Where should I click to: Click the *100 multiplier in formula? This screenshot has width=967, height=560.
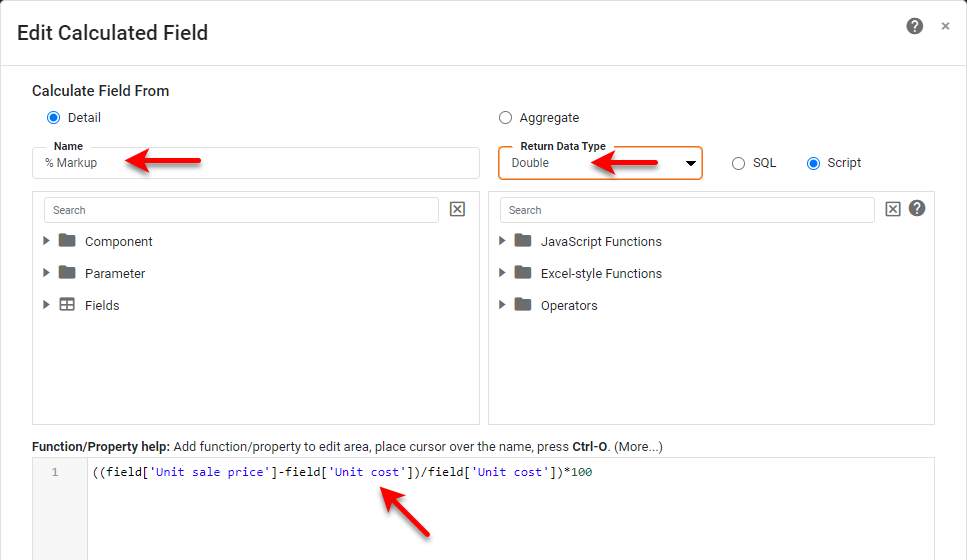pyautogui.click(x=578, y=472)
